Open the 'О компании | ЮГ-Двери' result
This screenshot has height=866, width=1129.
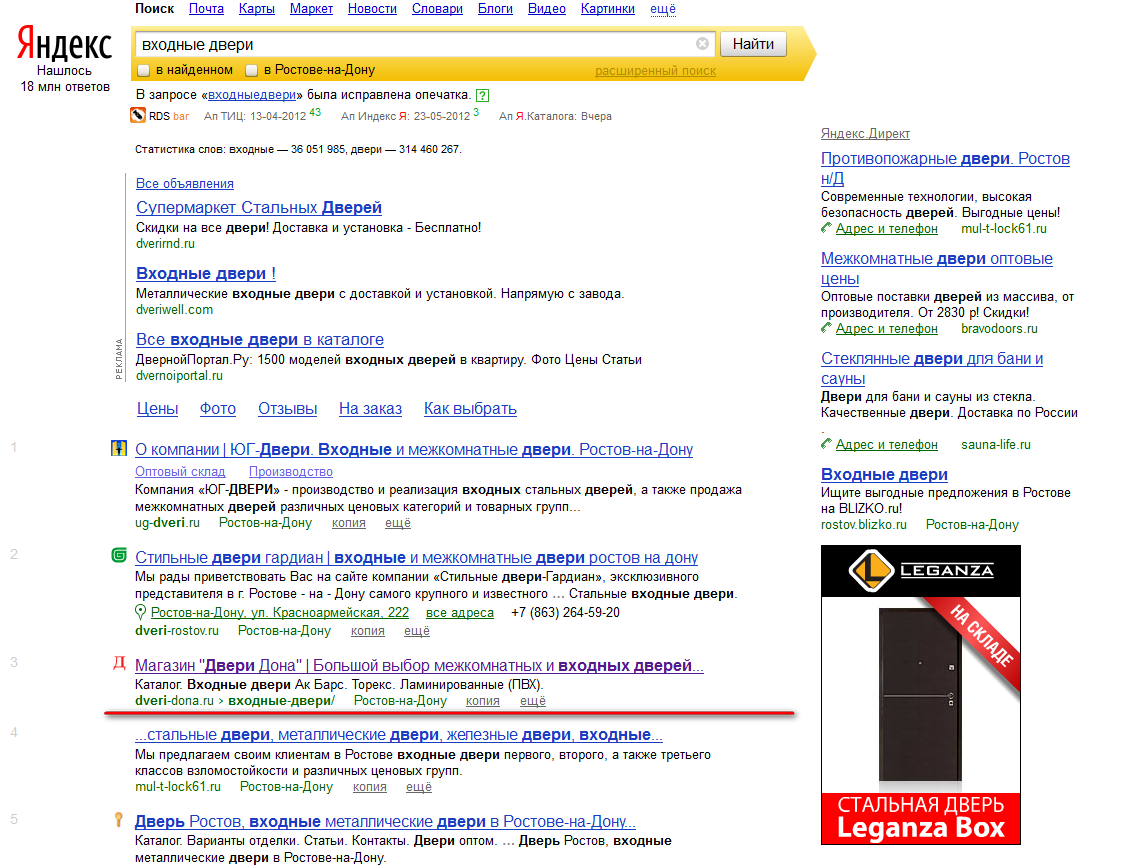click(414, 449)
